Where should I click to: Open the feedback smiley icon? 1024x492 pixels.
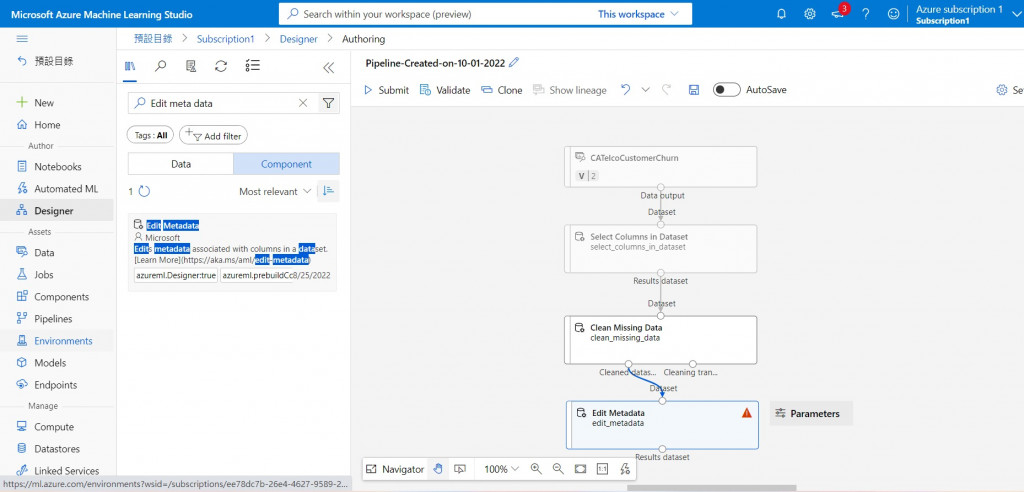894,14
